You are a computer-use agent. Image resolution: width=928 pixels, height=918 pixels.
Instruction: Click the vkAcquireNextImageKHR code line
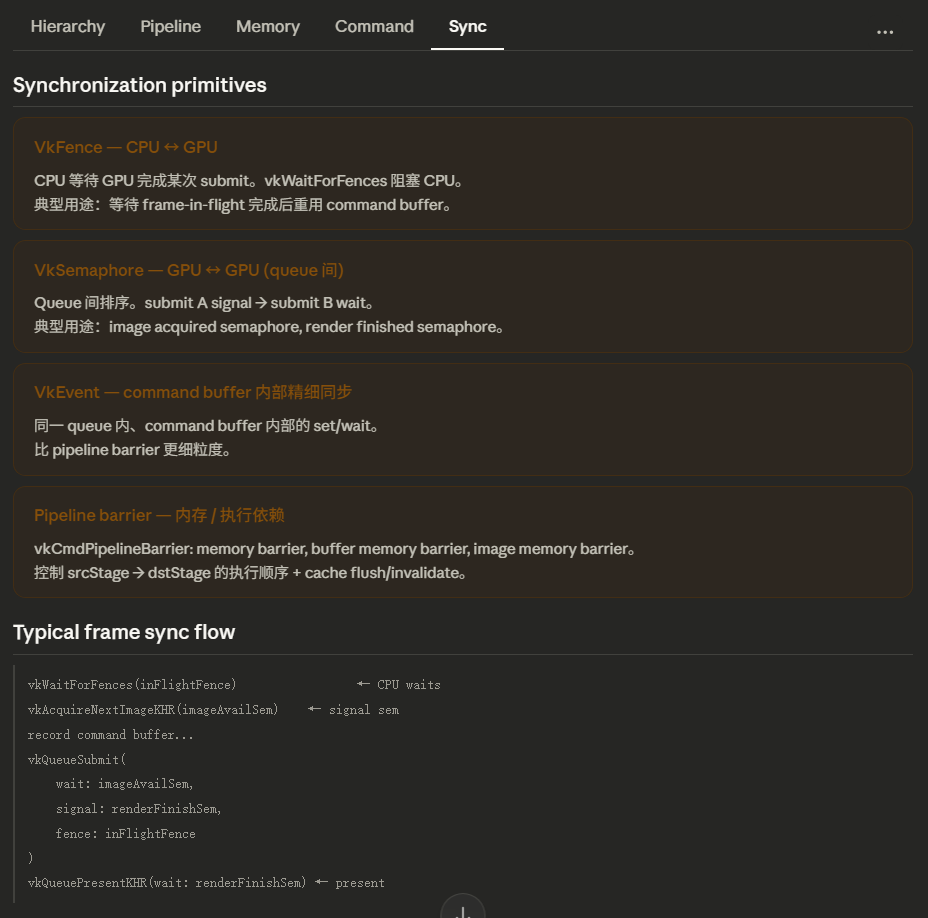[153, 710]
